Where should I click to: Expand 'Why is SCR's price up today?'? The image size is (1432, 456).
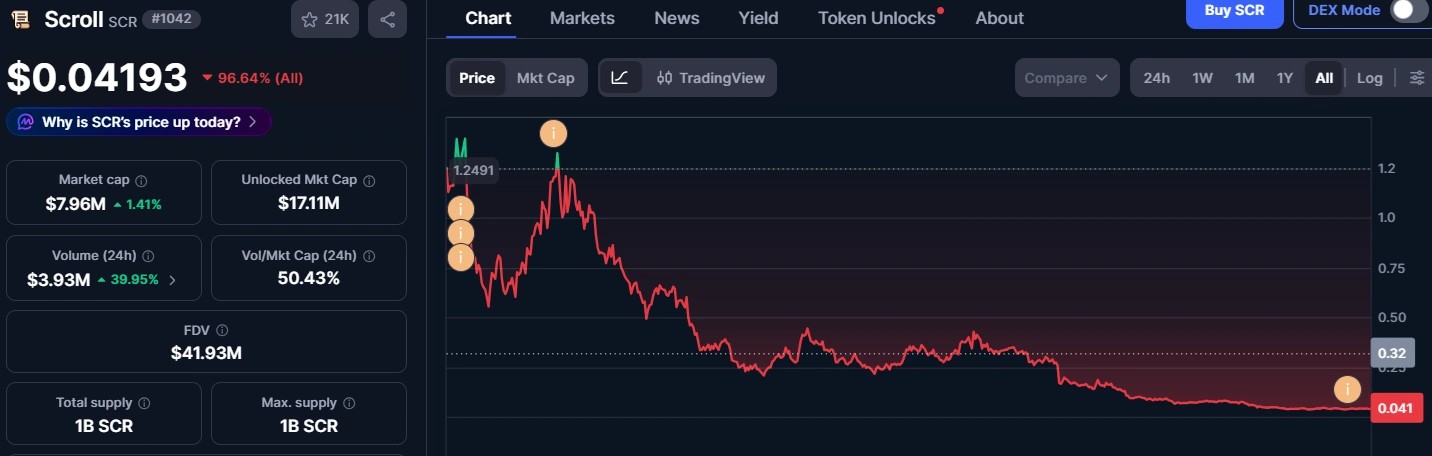[139, 122]
